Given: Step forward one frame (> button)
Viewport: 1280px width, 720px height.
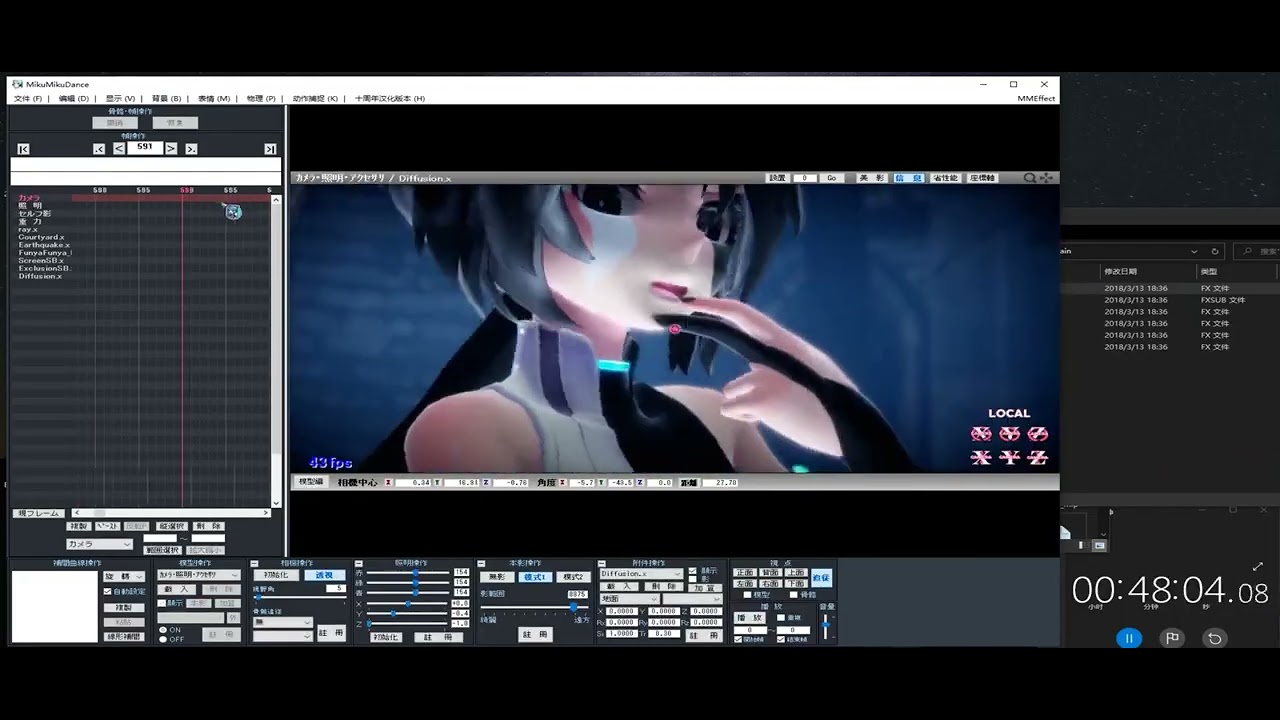Looking at the screenshot, I should click(x=171, y=148).
